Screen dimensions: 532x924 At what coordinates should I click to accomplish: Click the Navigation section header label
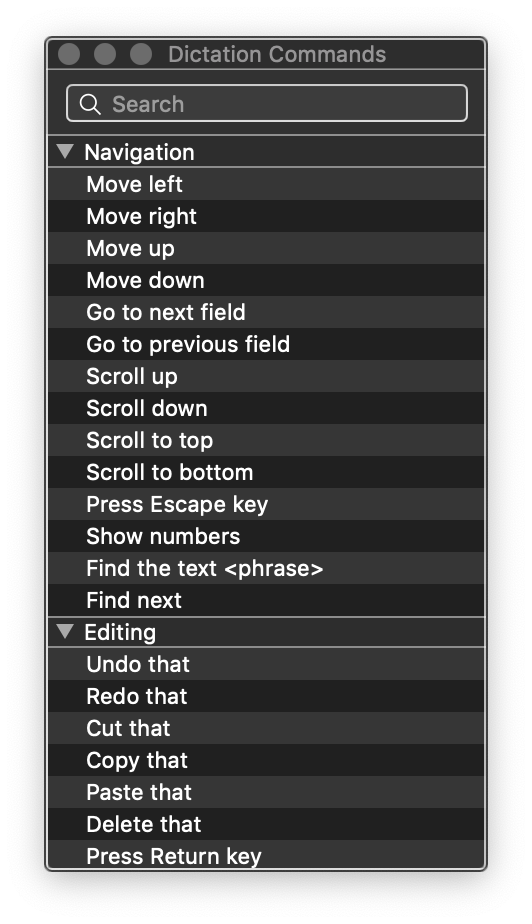(x=139, y=152)
